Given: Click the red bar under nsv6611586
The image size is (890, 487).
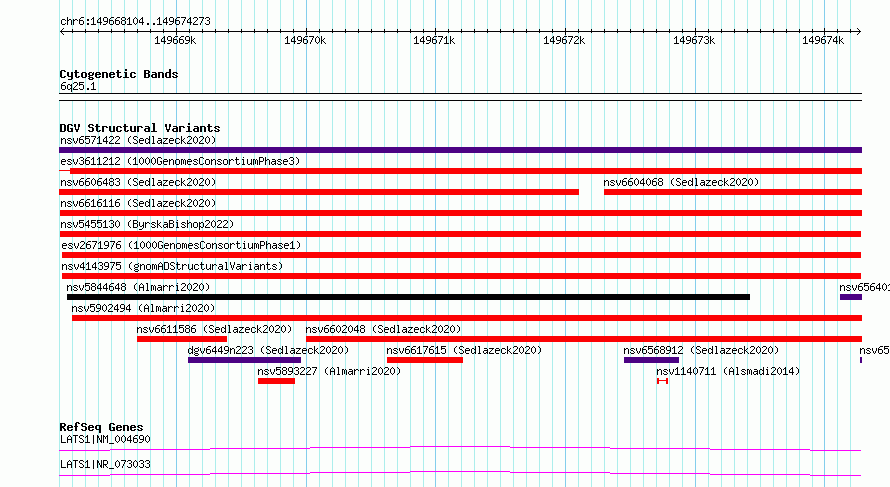Looking at the screenshot, I should (x=182, y=339).
